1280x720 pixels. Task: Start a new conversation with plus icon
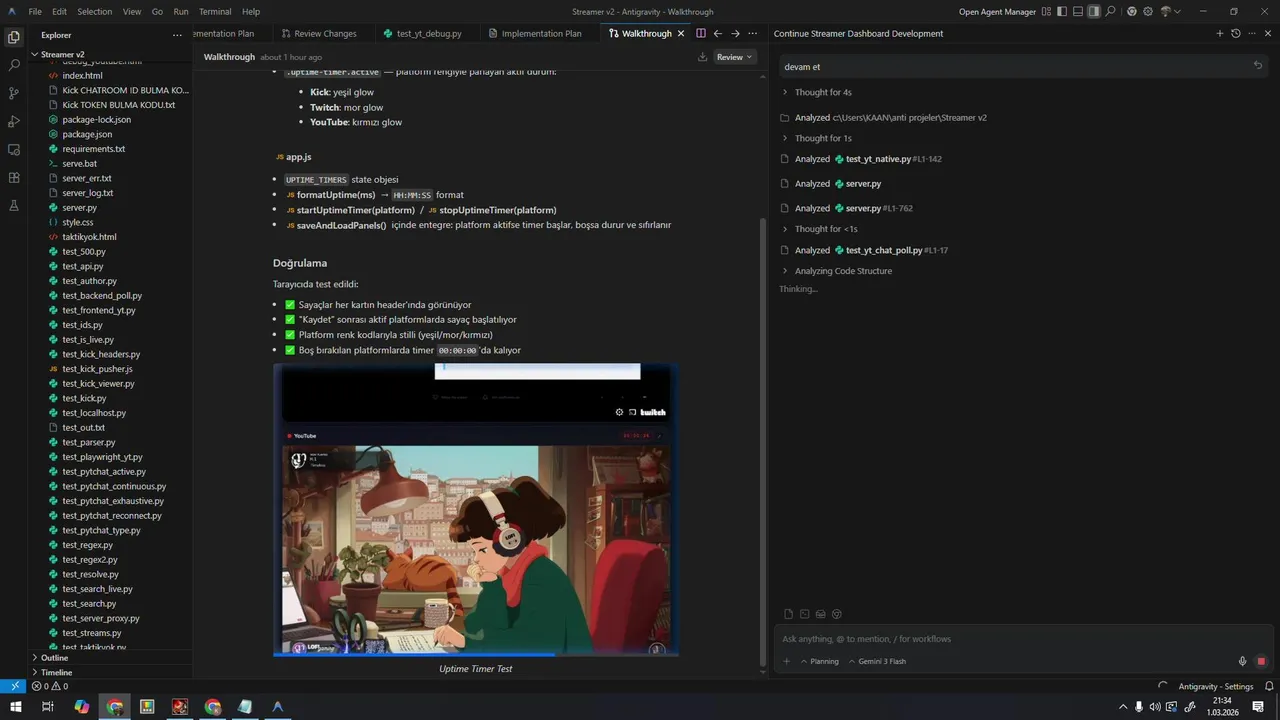click(x=1219, y=33)
